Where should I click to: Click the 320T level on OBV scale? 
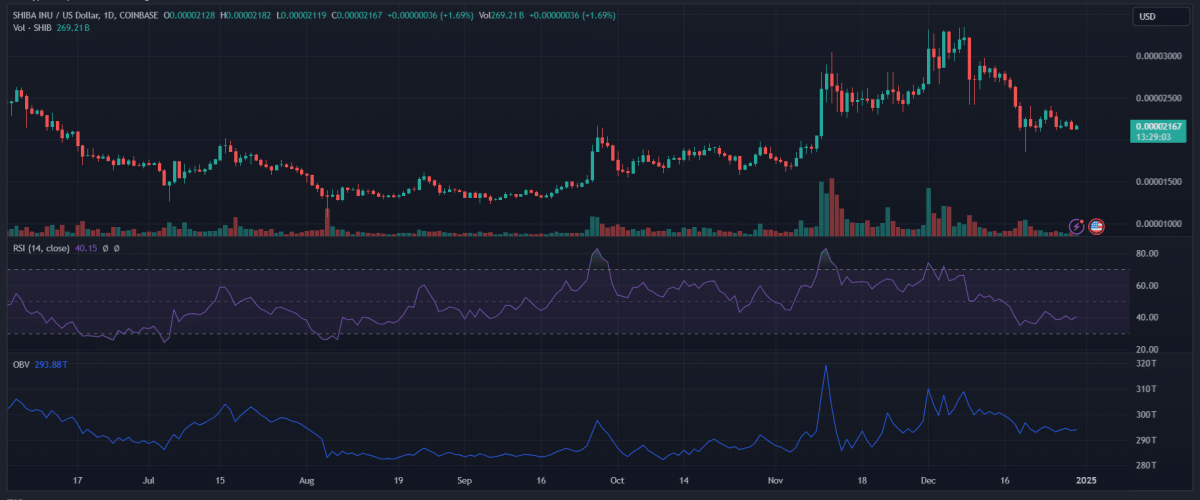(x=1147, y=364)
